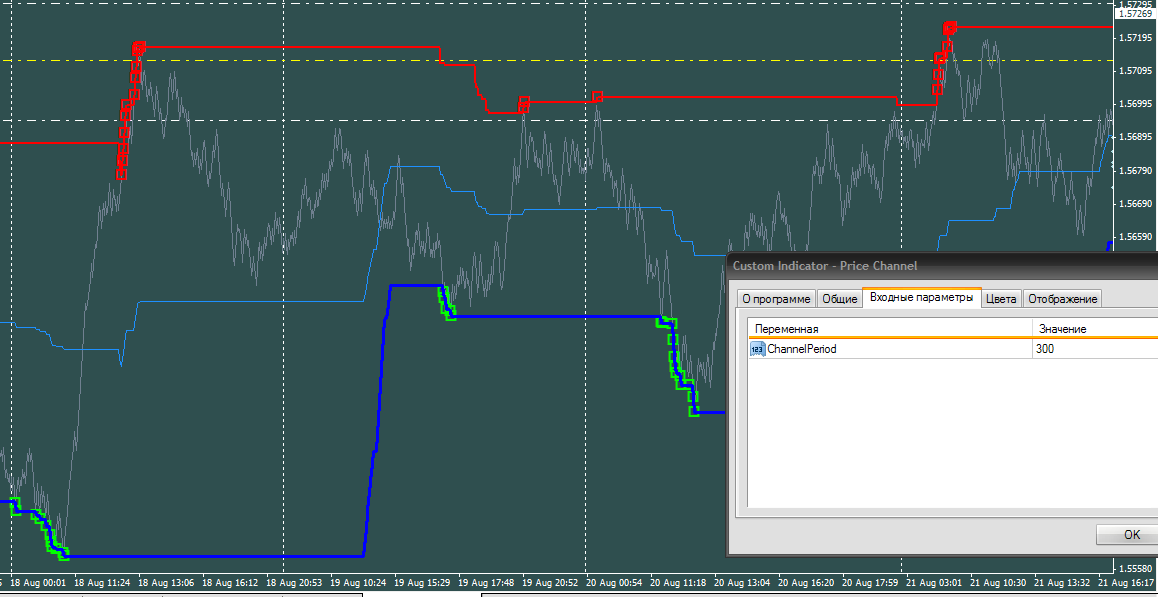Click the ChannelPeriod value 300
The image size is (1158, 597).
(x=1045, y=349)
